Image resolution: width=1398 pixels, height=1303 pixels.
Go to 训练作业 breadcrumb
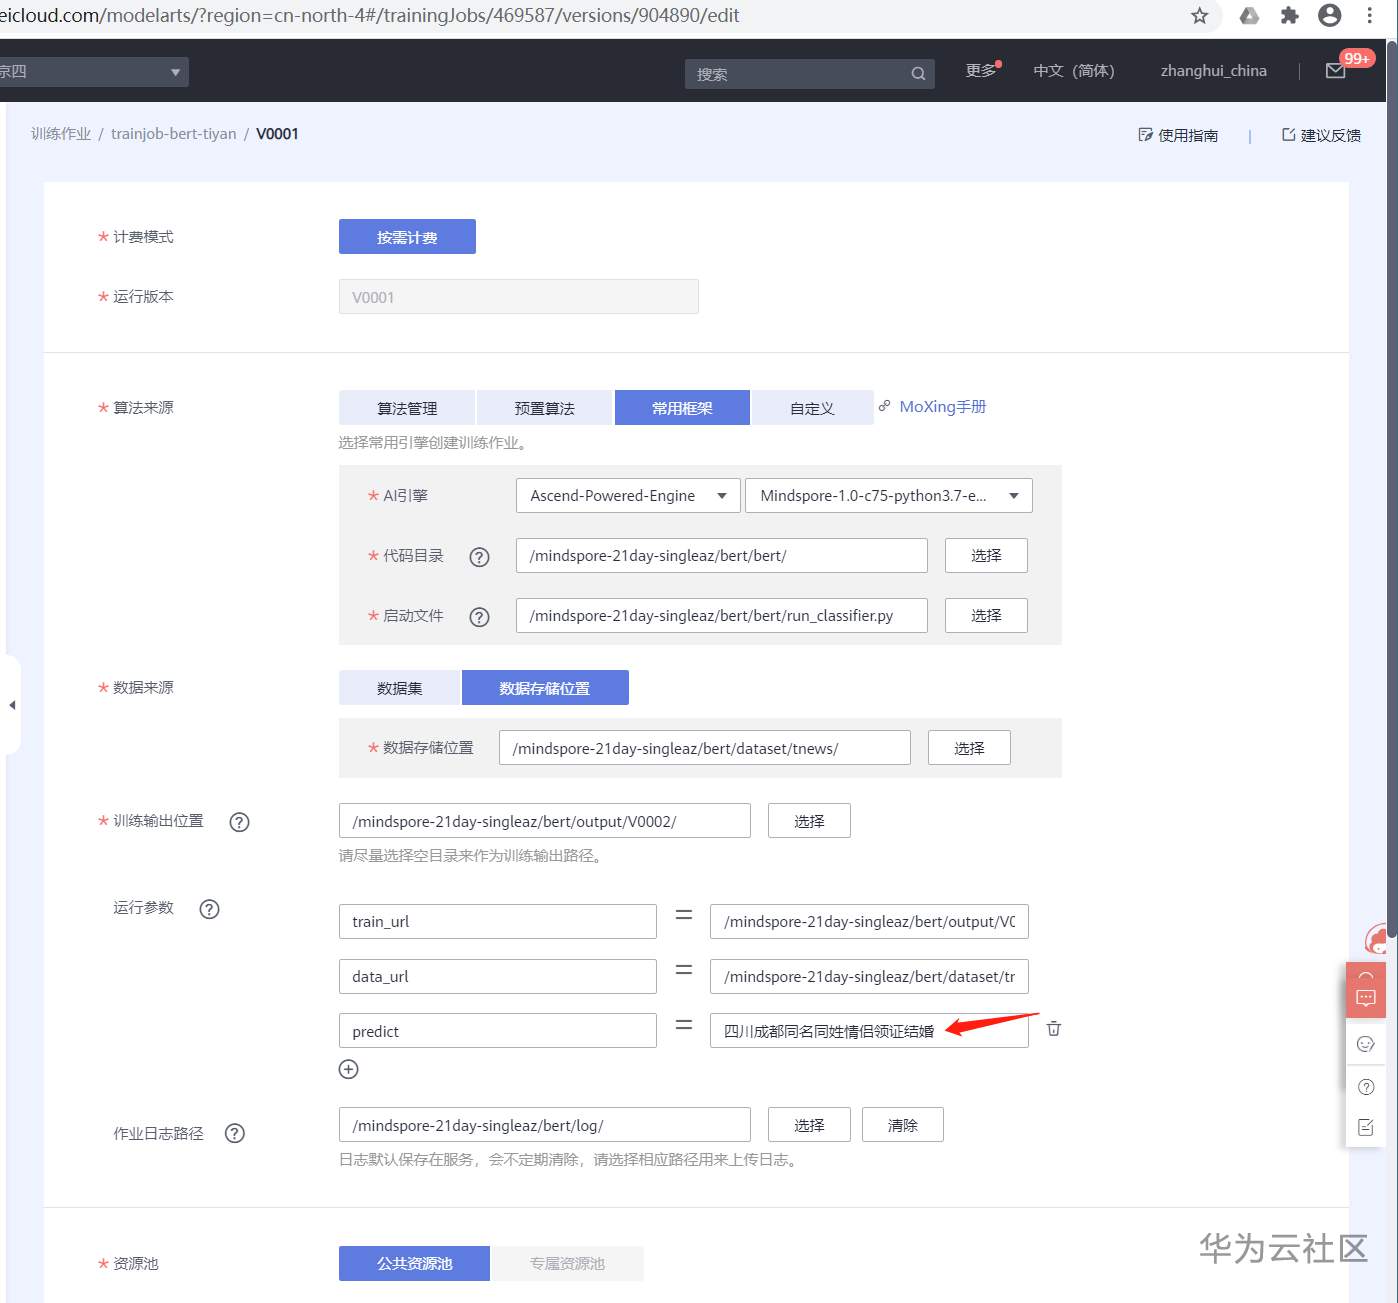(x=61, y=134)
